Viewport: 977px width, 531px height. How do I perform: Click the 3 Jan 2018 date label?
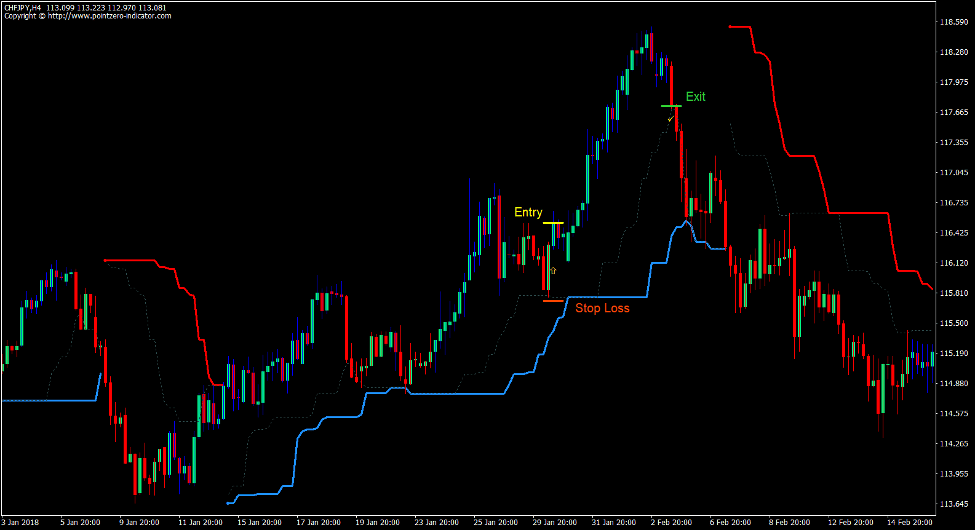click(x=20, y=522)
